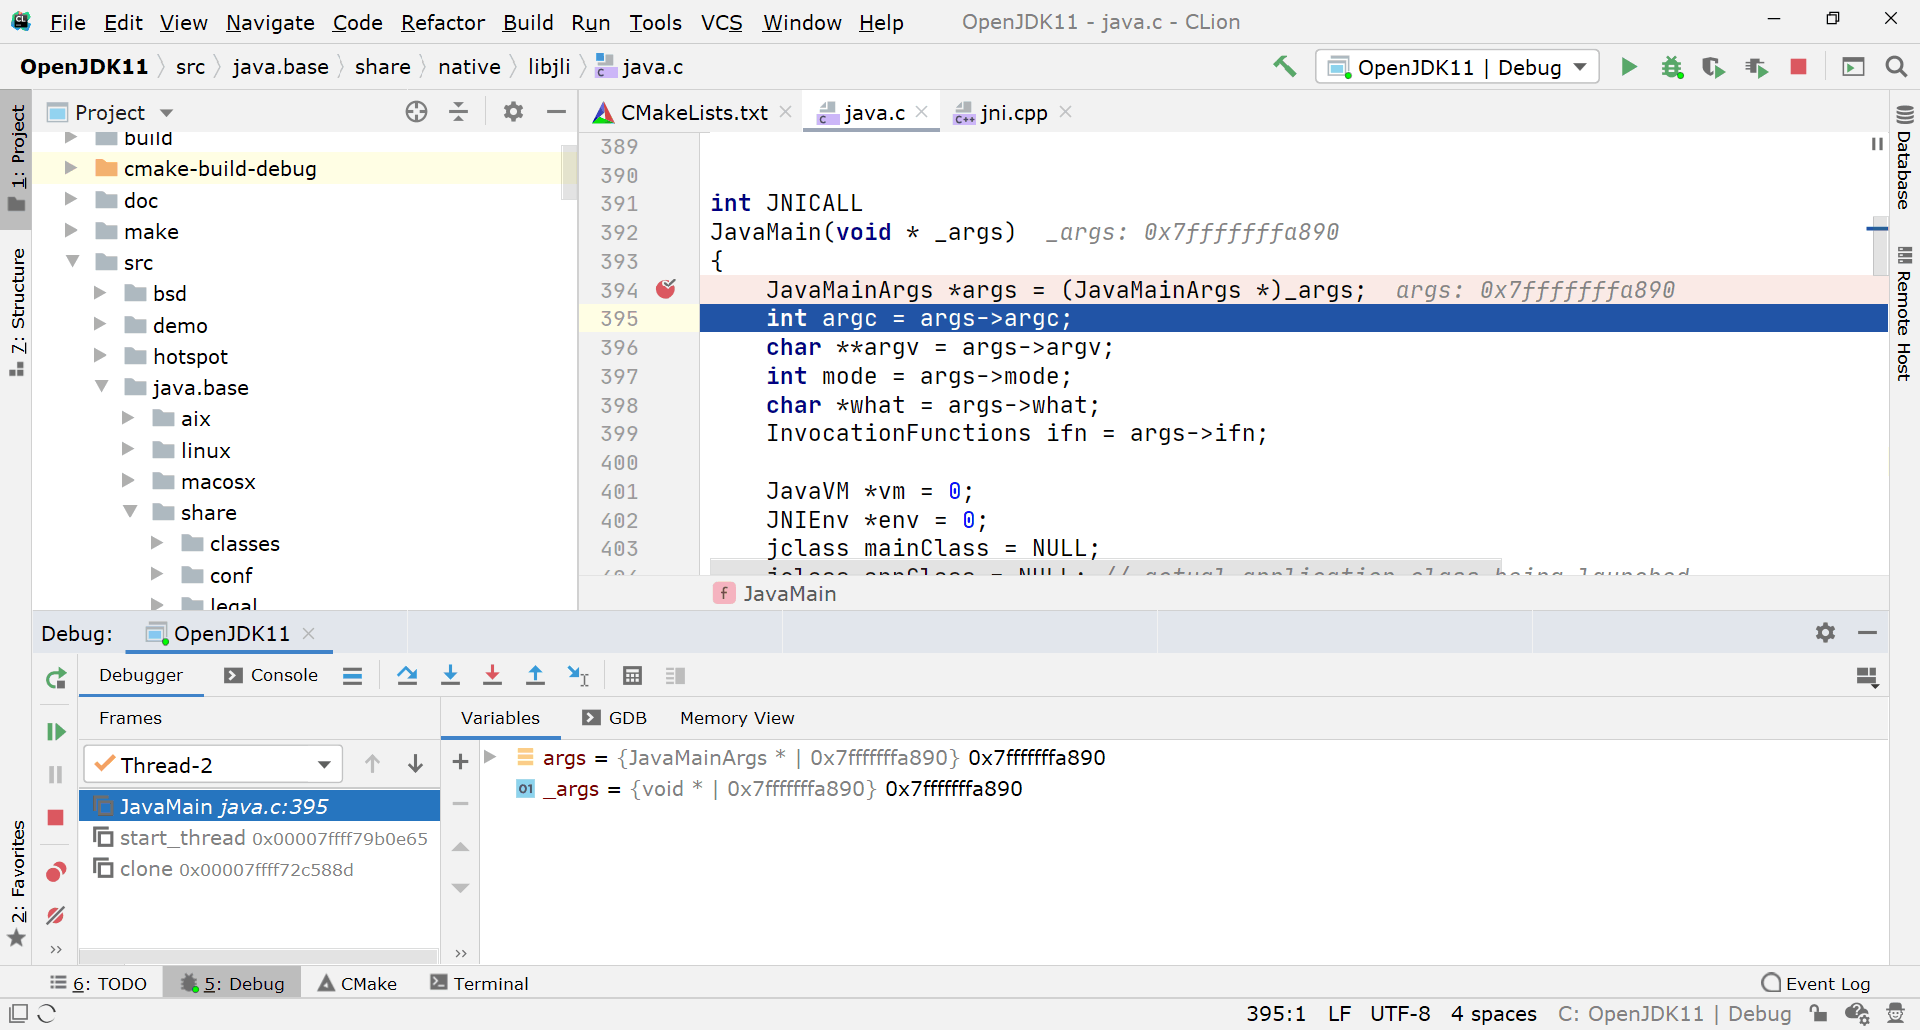This screenshot has width=1920, height=1030.
Task: Open the Refactor menu
Action: 442,22
